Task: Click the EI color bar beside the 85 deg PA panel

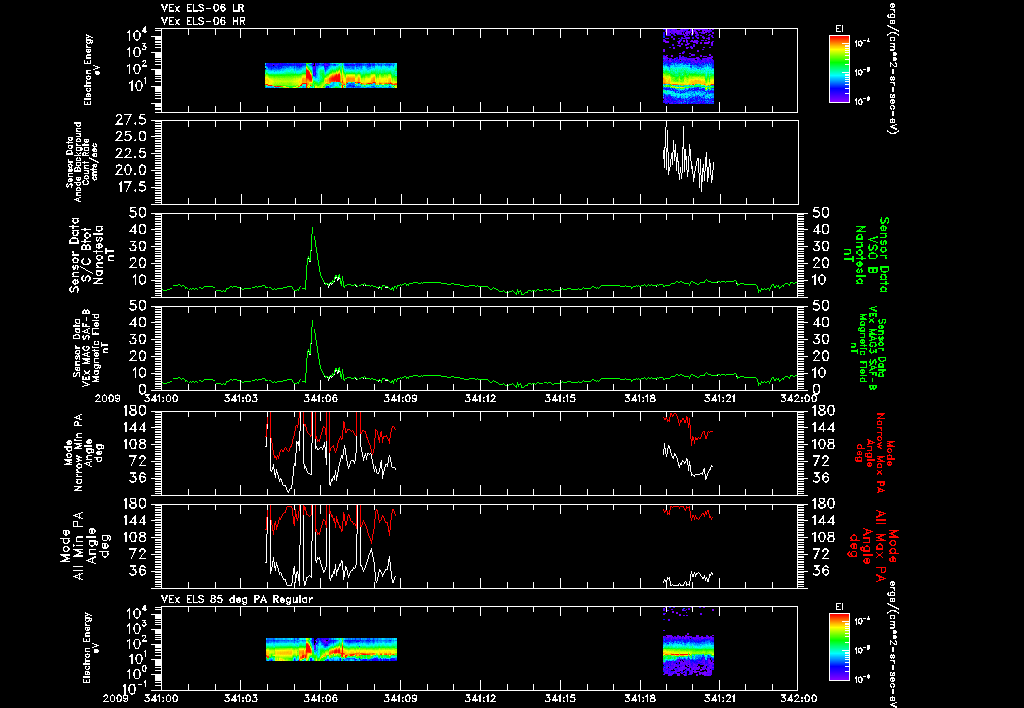Action: tap(839, 647)
